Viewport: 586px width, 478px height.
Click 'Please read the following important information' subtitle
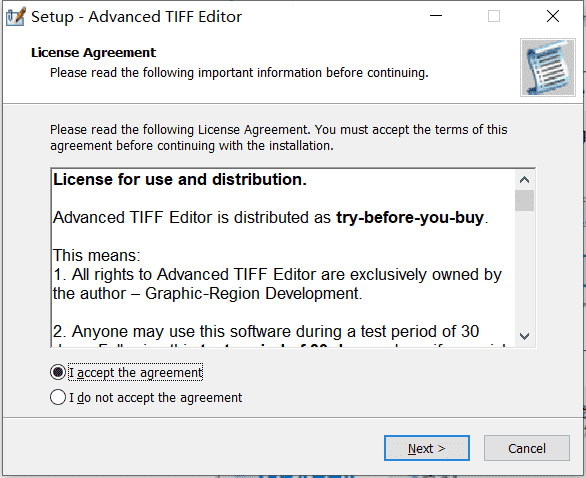tap(239, 73)
